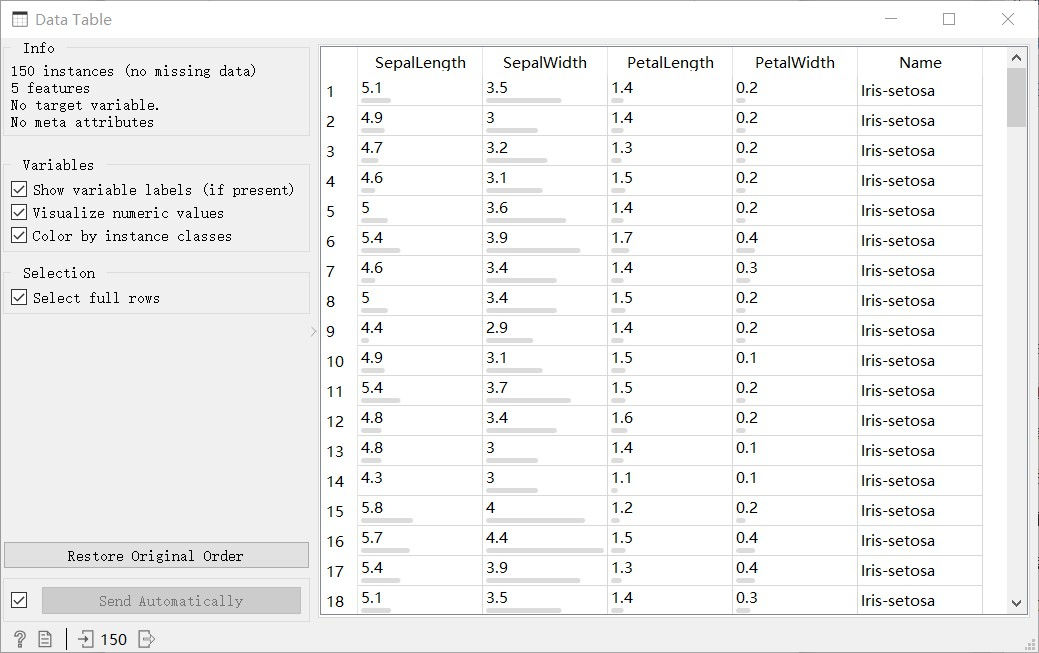Uncheck Show variable labels (if present)
This screenshot has width=1039, height=653.
[19, 190]
